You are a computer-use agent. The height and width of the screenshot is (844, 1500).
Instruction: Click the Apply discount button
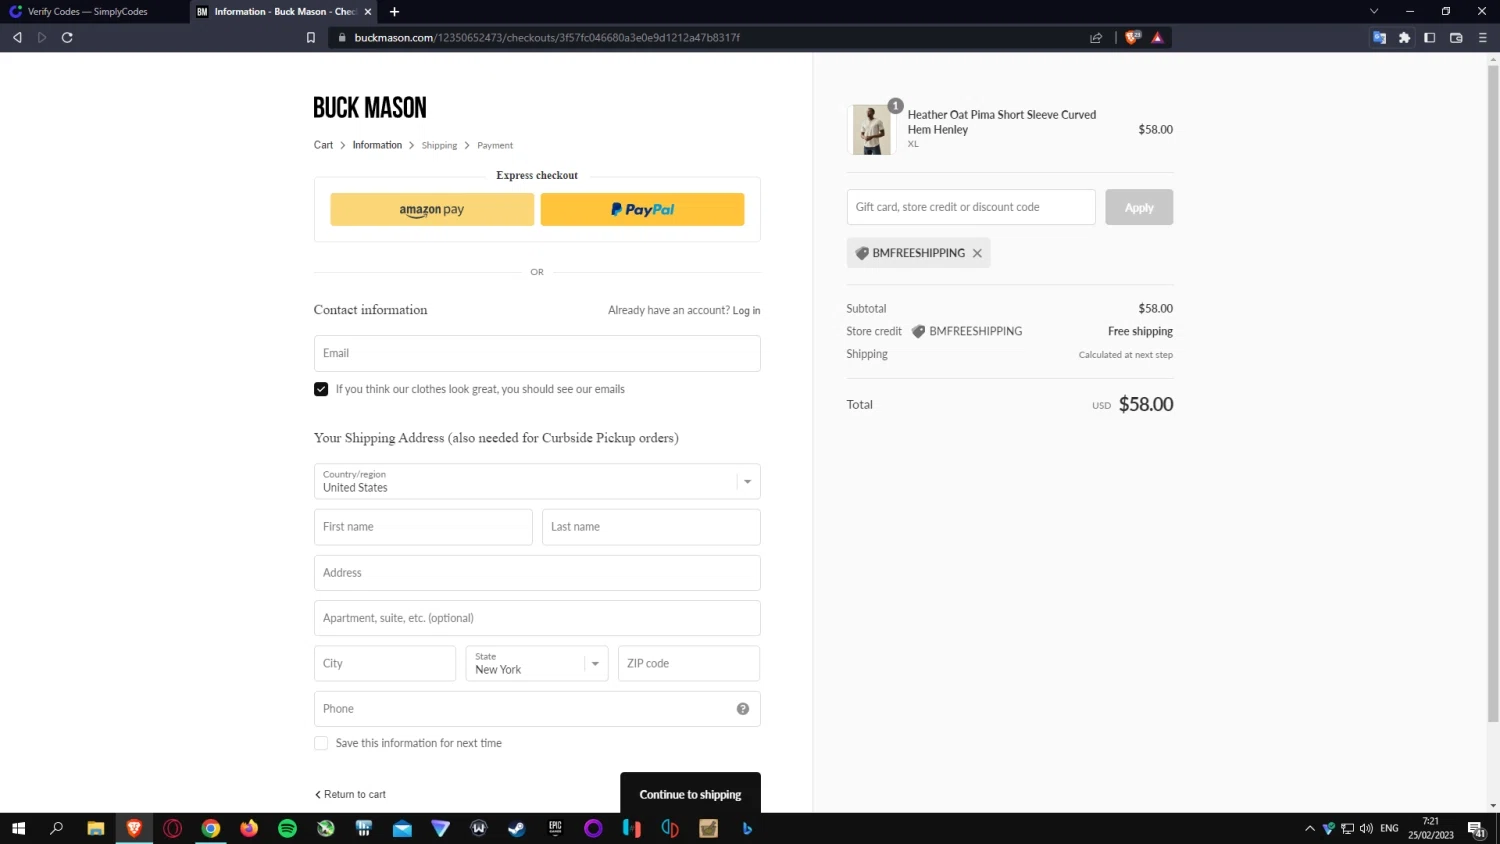[1139, 207]
